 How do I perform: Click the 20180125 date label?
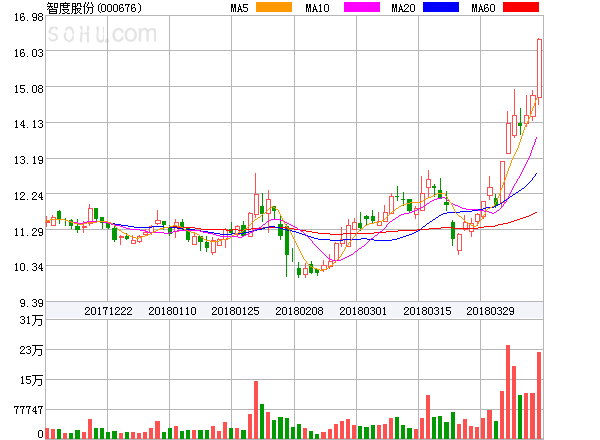[235, 311]
